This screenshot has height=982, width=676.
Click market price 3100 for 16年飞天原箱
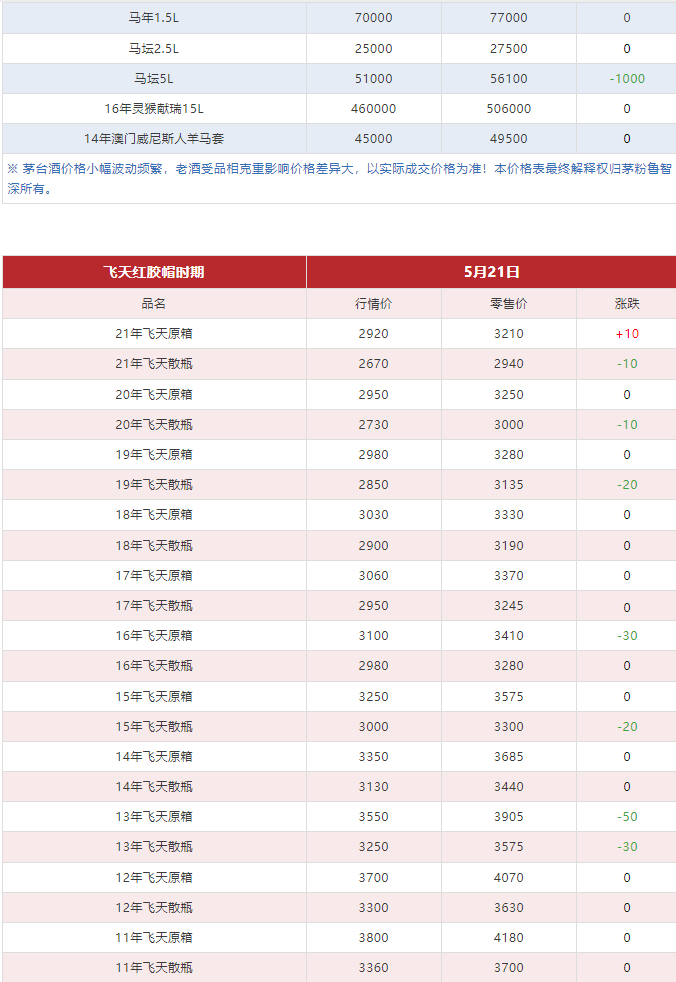click(373, 636)
